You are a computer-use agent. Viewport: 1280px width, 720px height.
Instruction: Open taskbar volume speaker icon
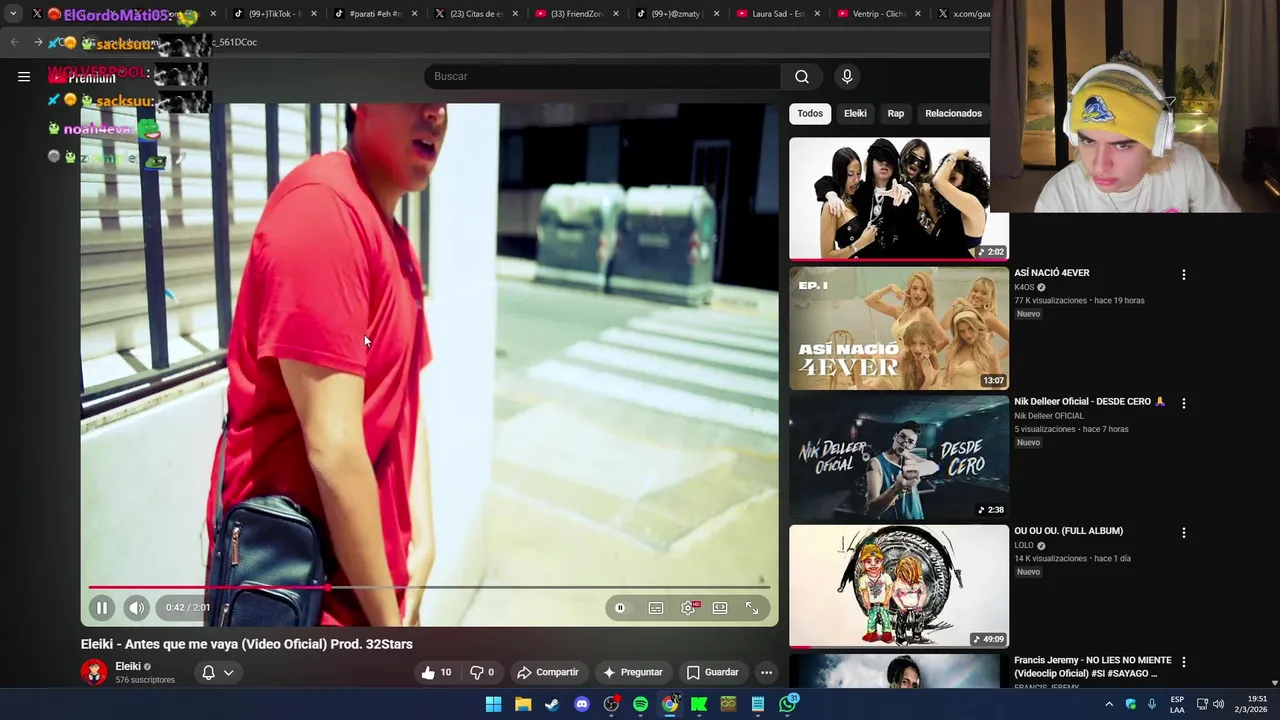coord(1218,704)
